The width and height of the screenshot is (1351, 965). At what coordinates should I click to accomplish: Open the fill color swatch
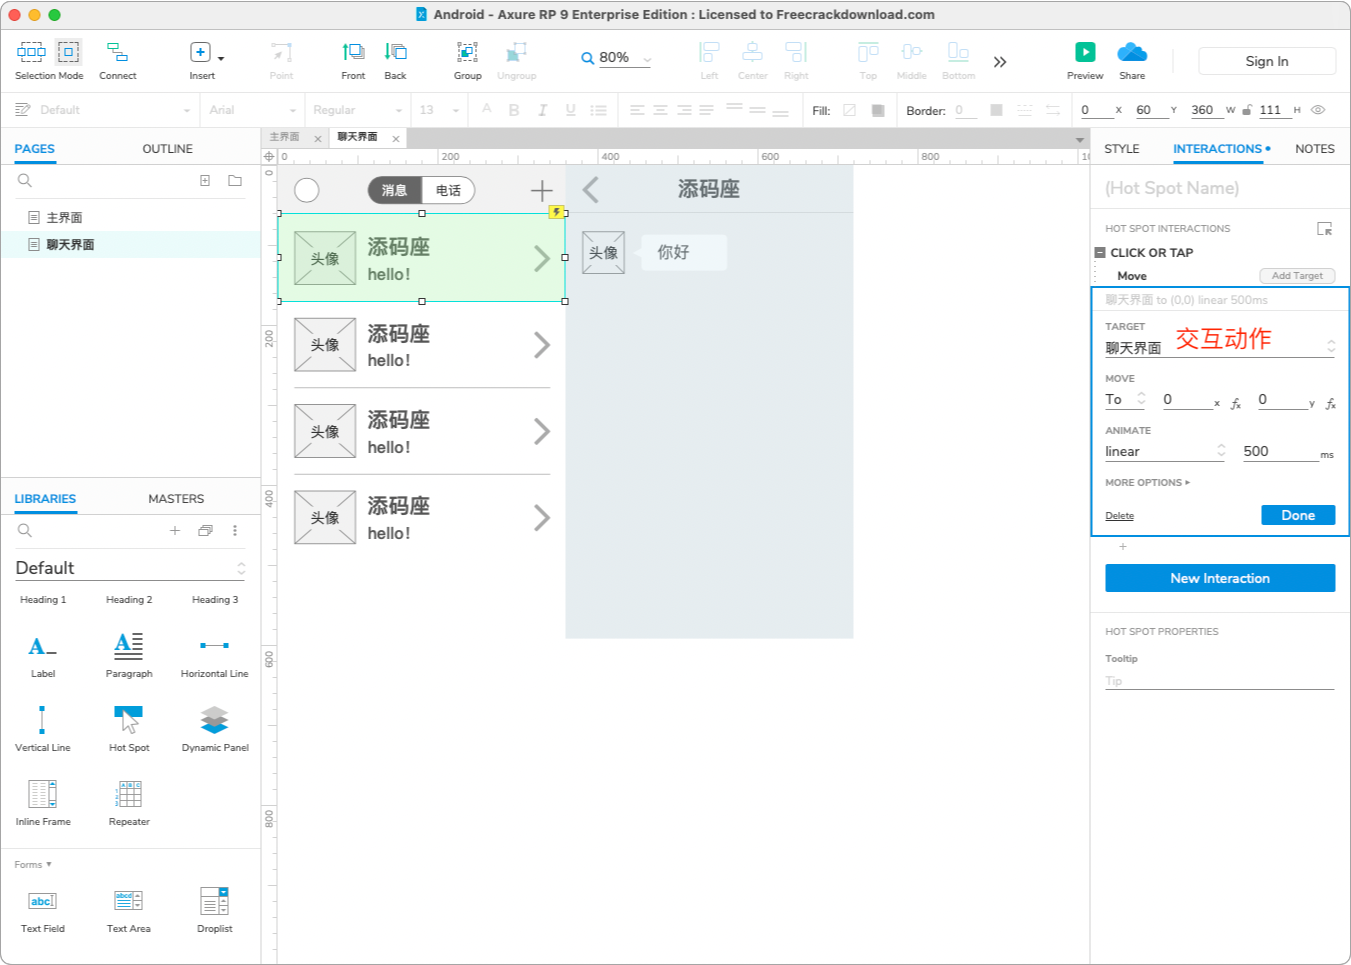[849, 110]
